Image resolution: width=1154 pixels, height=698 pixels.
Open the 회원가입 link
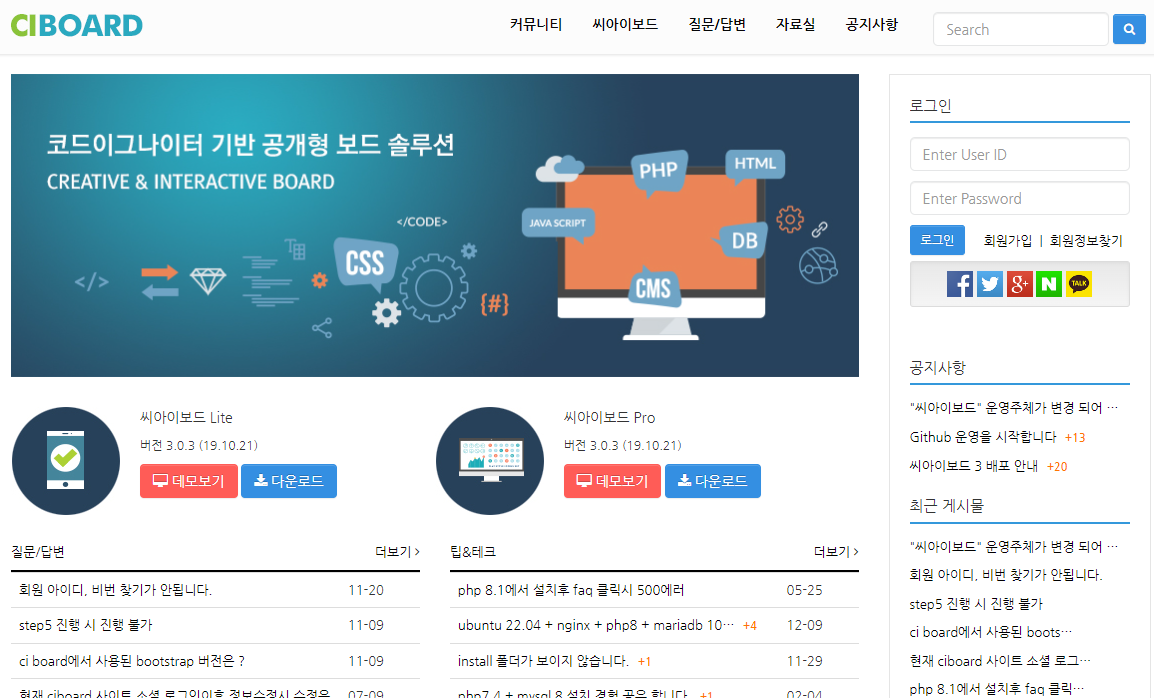(1008, 241)
